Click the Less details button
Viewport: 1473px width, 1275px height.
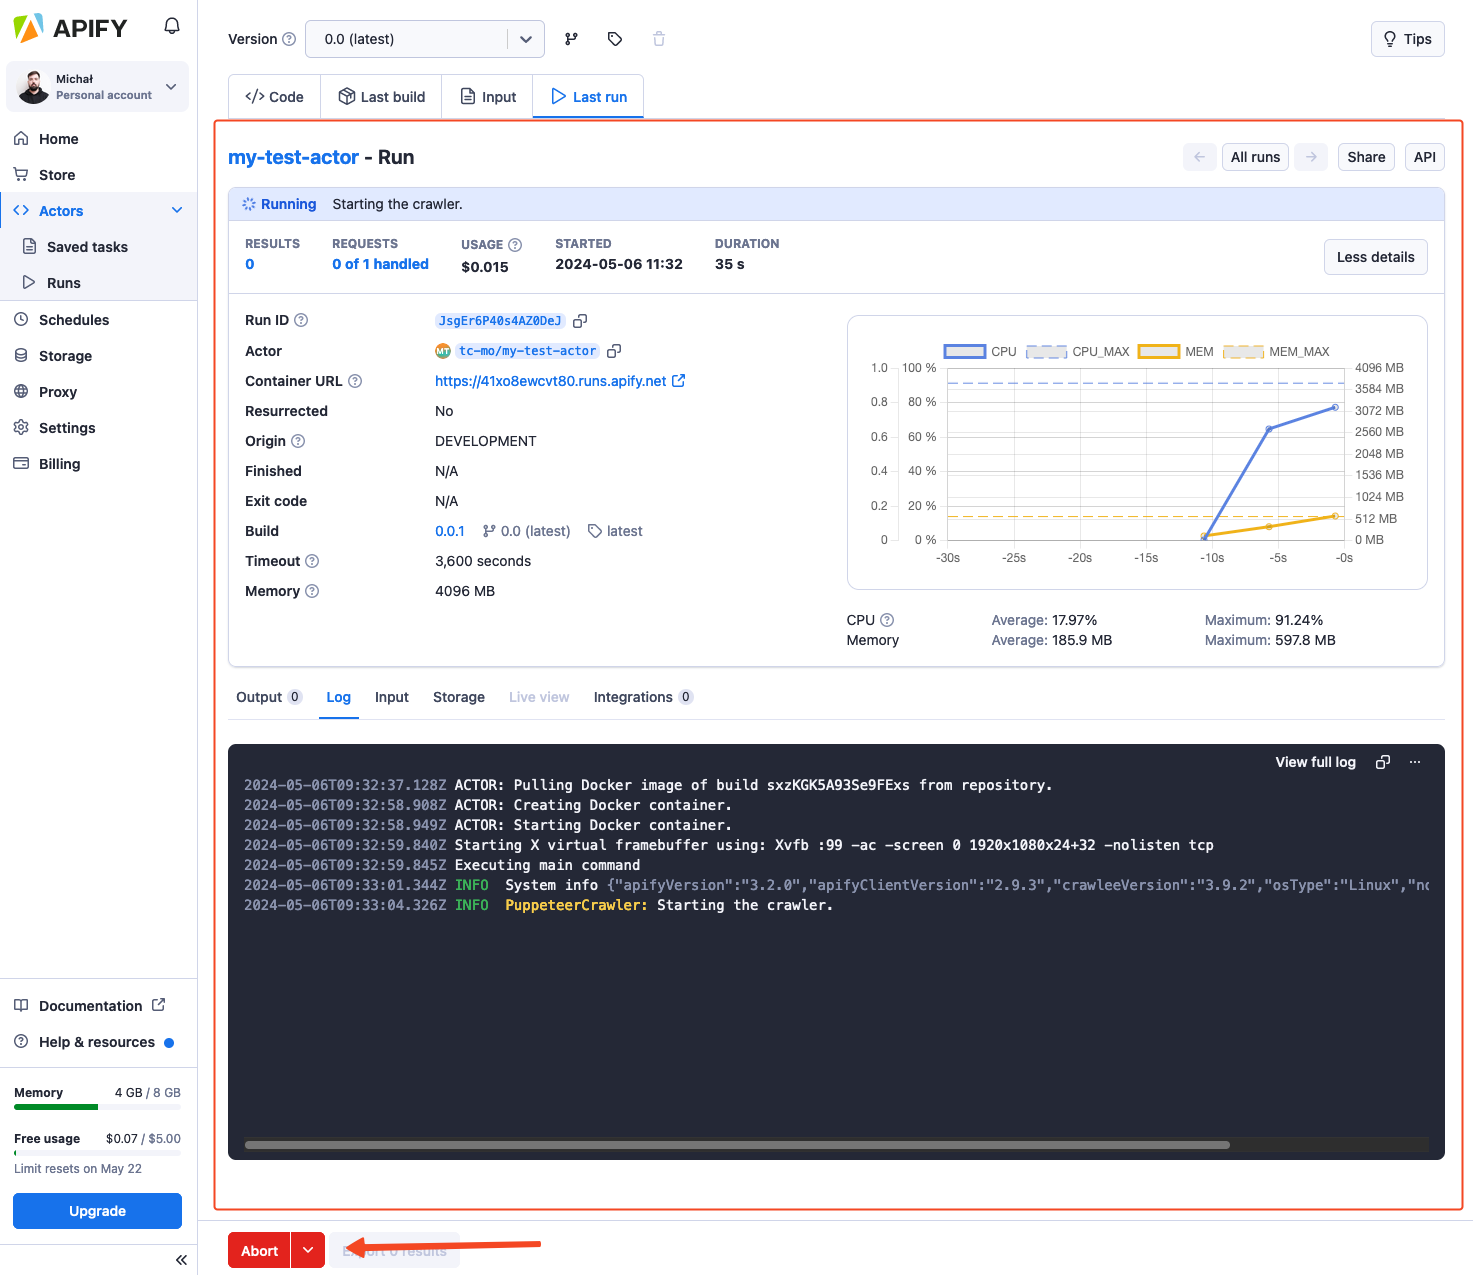pos(1375,257)
